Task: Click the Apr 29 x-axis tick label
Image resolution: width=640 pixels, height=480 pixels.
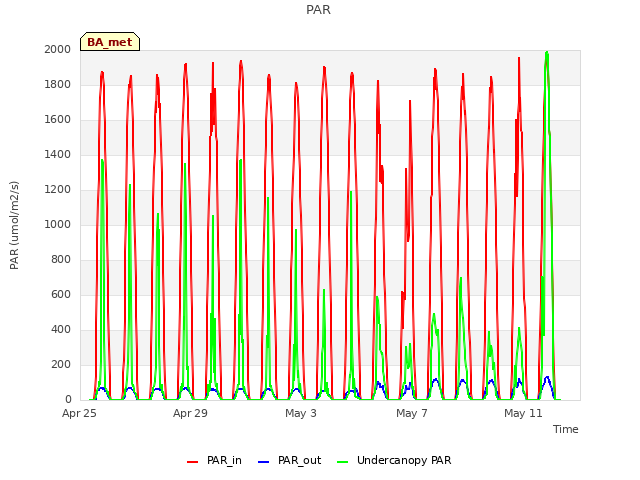Action: click(x=190, y=413)
